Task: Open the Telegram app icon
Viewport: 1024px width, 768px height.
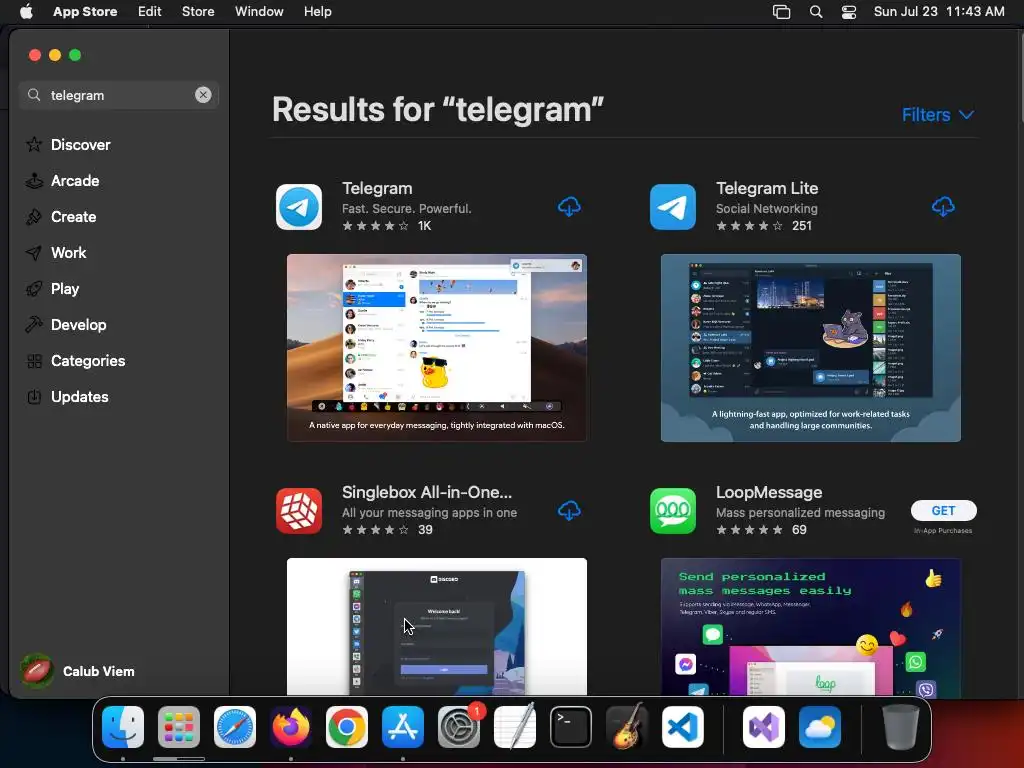Action: [299, 207]
